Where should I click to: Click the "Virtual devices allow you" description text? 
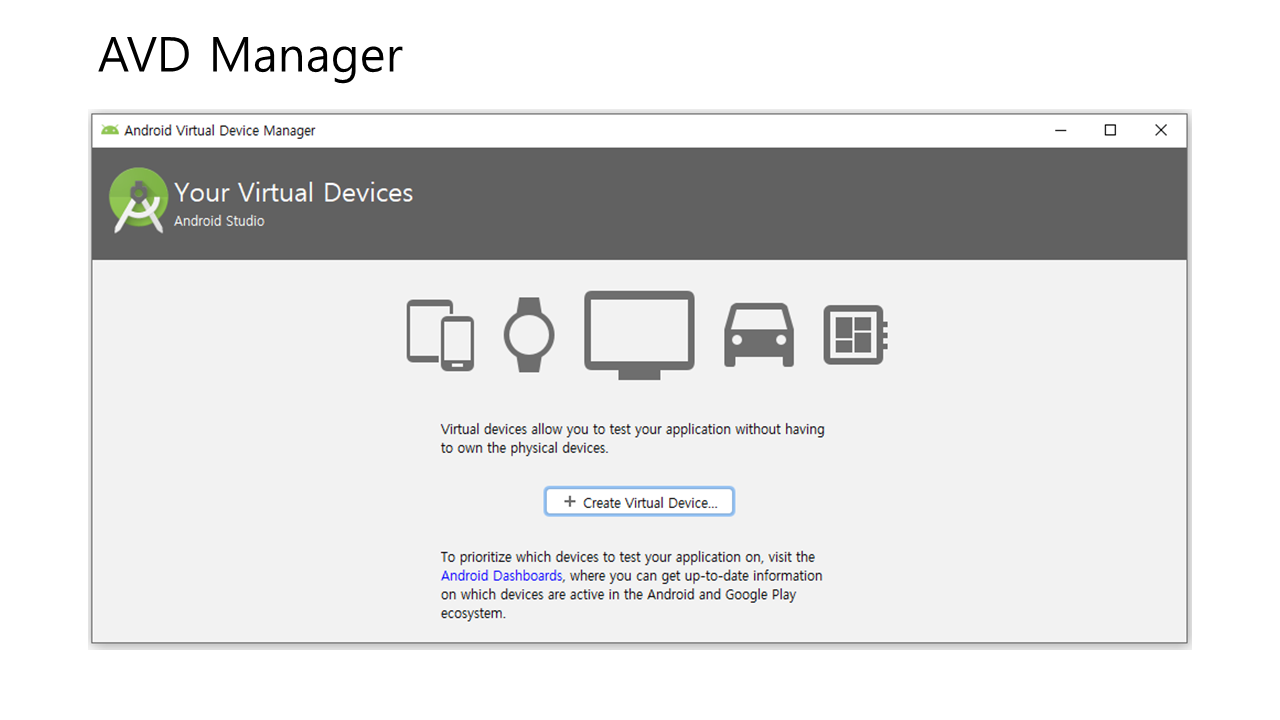[632, 439]
